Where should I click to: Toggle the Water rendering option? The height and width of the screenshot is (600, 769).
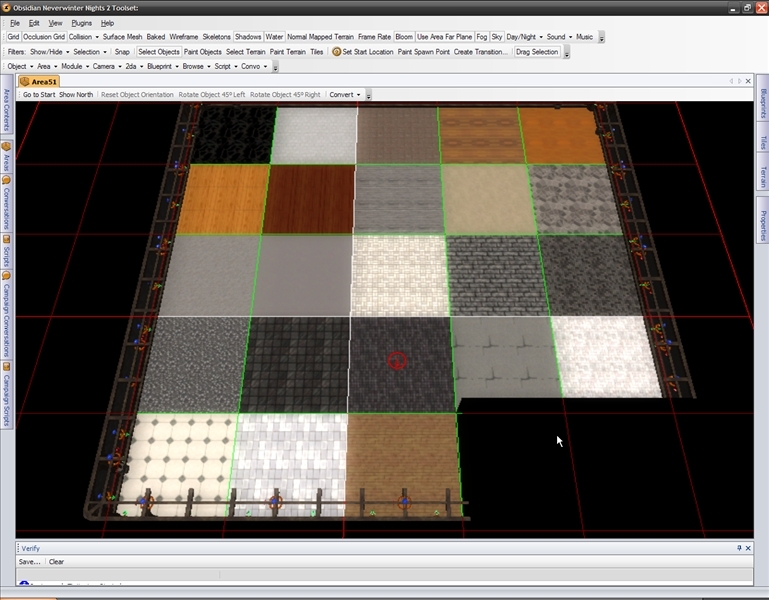[x=274, y=37]
